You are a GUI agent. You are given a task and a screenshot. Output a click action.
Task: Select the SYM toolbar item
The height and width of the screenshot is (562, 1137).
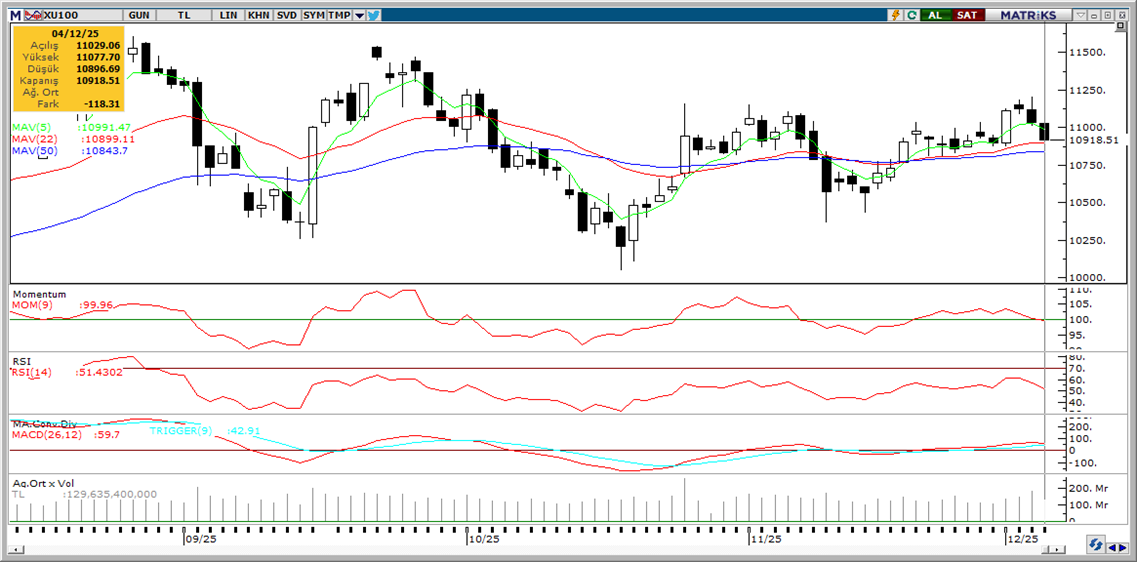click(x=313, y=15)
